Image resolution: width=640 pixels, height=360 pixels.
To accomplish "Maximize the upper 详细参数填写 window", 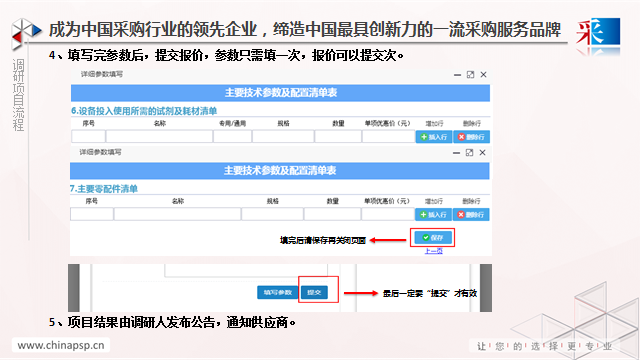I will coord(470,75).
